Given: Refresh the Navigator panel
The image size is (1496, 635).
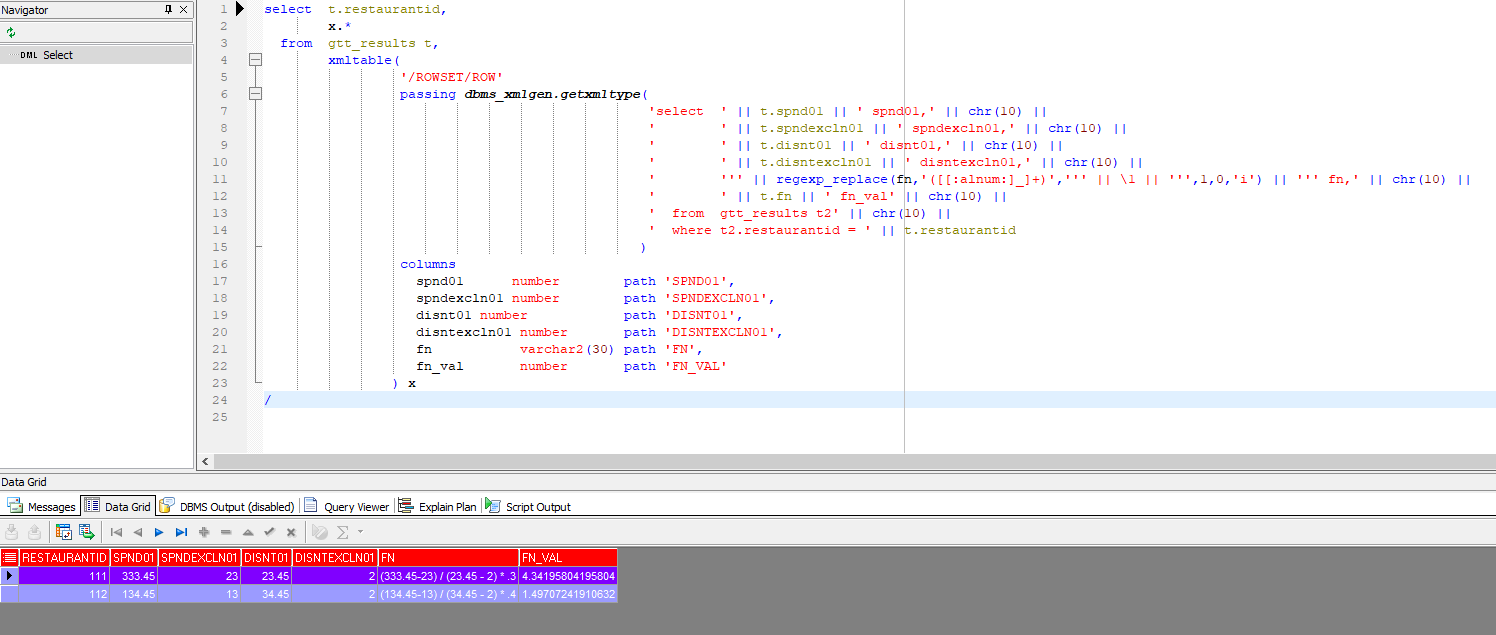Looking at the screenshot, I should coord(11,32).
